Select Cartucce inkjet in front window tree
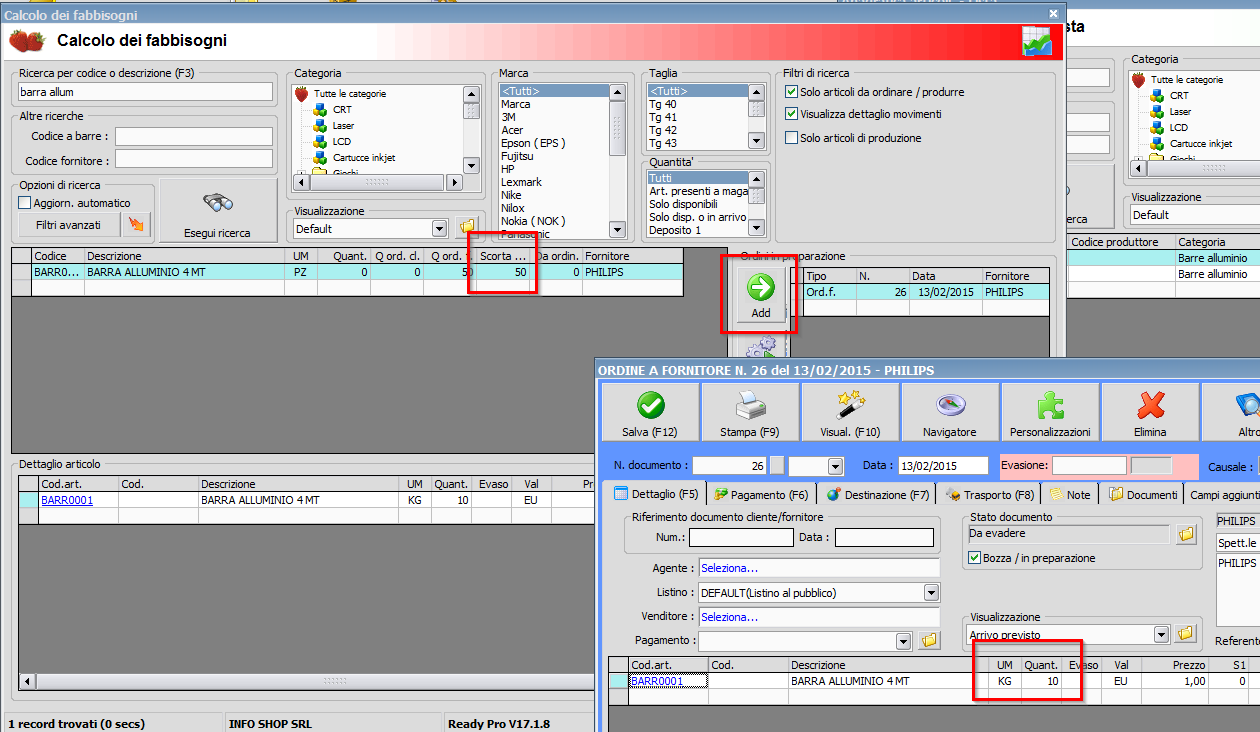 click(364, 157)
